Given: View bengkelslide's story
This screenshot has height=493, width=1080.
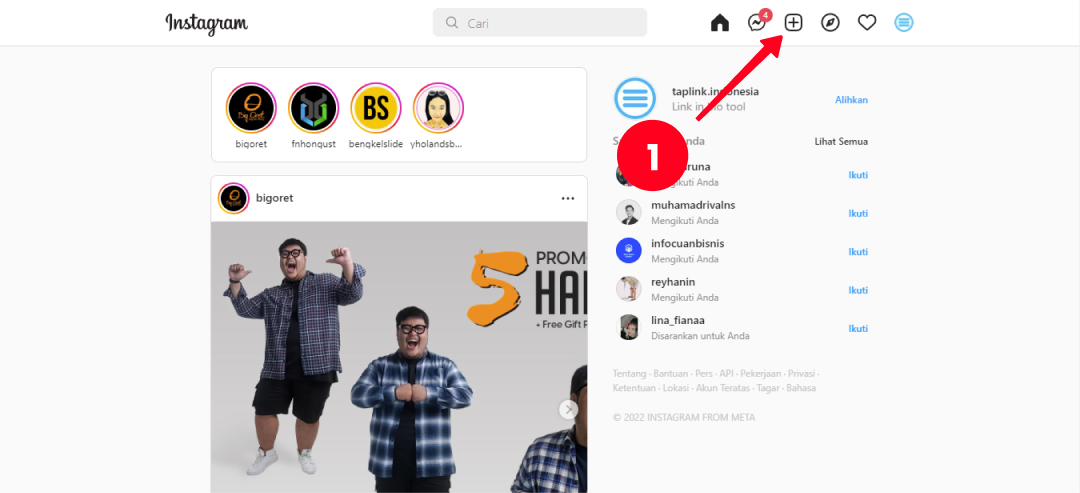Looking at the screenshot, I should [x=376, y=107].
